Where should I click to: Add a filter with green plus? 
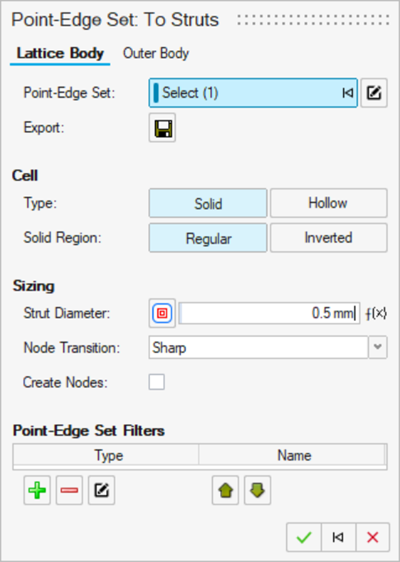[x=37, y=490]
